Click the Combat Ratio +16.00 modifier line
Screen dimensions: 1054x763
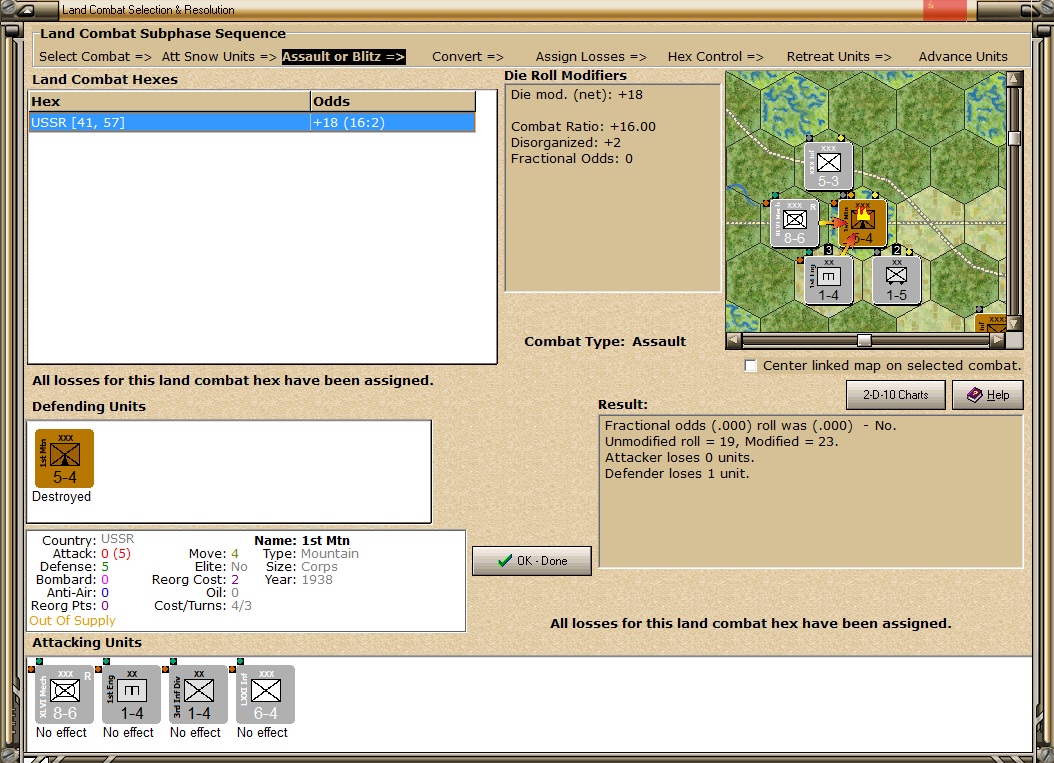click(583, 126)
